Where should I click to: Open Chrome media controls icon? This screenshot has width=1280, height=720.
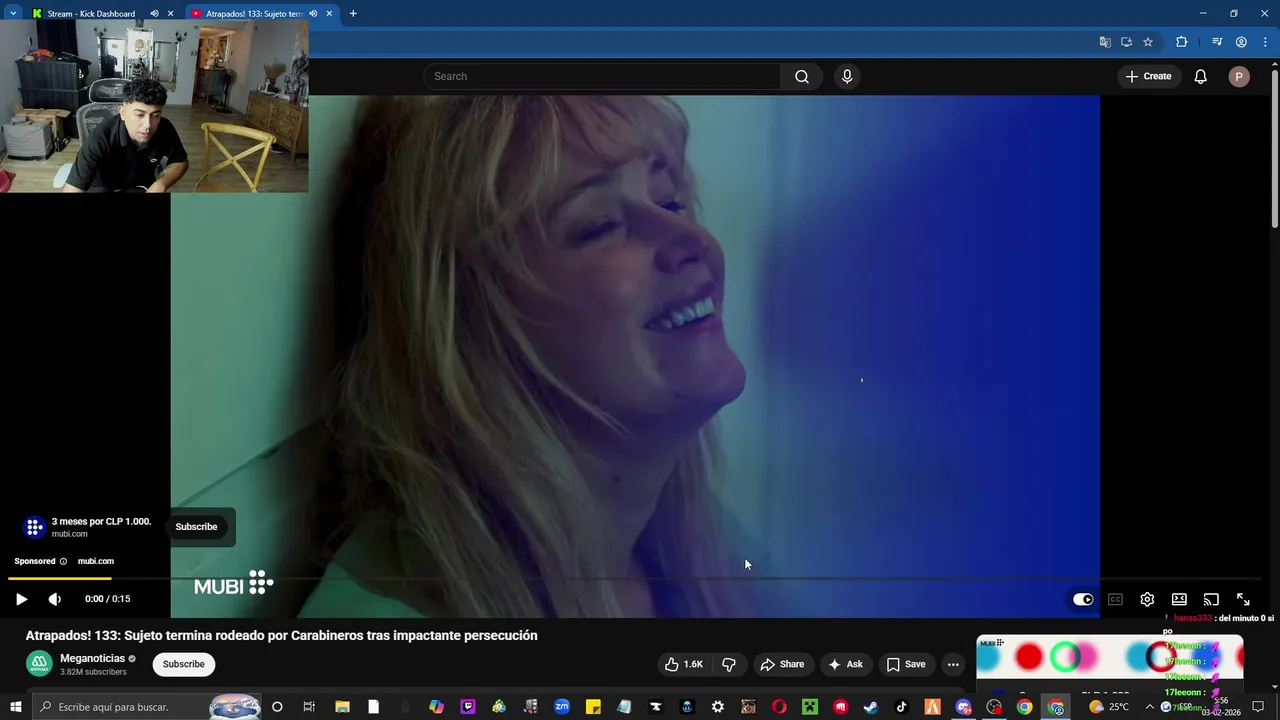pos(1217,42)
